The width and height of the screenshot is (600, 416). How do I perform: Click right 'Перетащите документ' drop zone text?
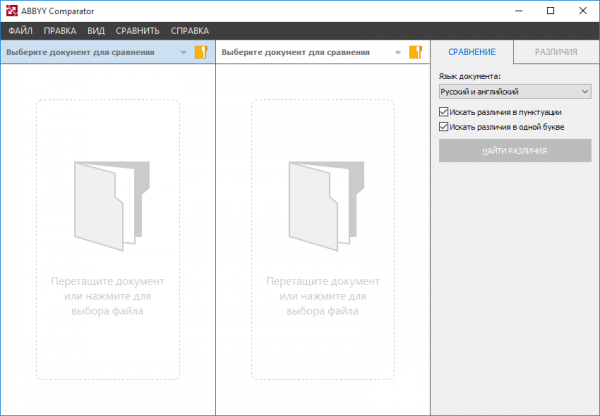coord(323,296)
